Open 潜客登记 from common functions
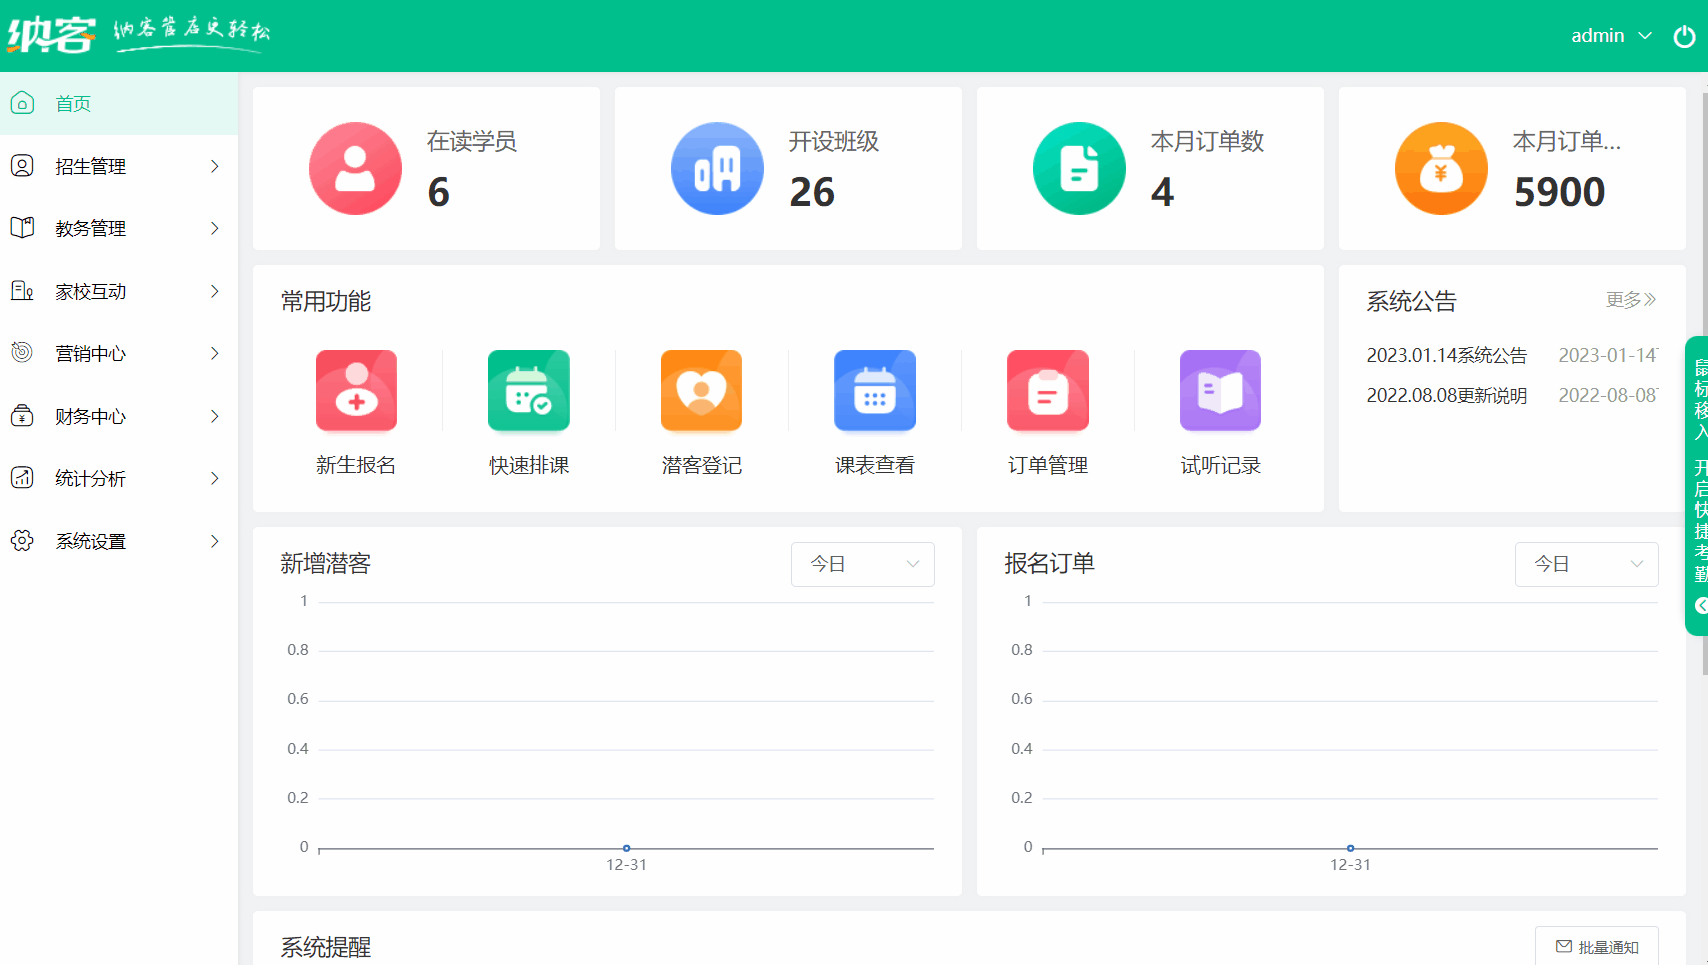 (701, 391)
